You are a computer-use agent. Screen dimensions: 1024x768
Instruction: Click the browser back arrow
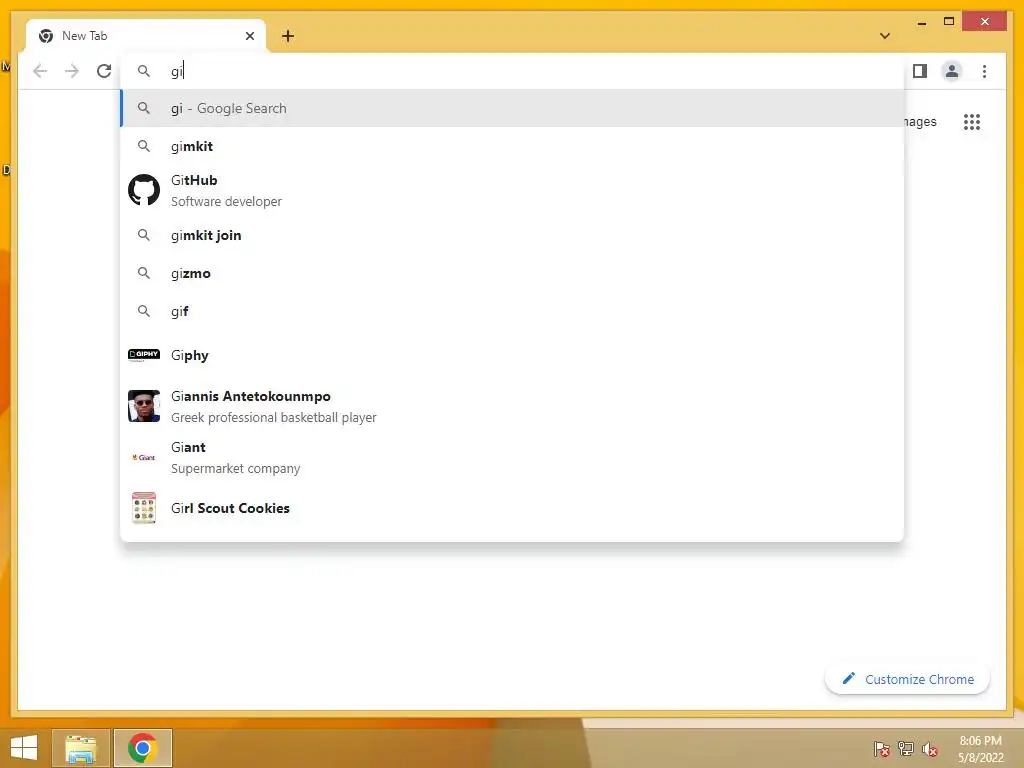click(x=40, y=71)
